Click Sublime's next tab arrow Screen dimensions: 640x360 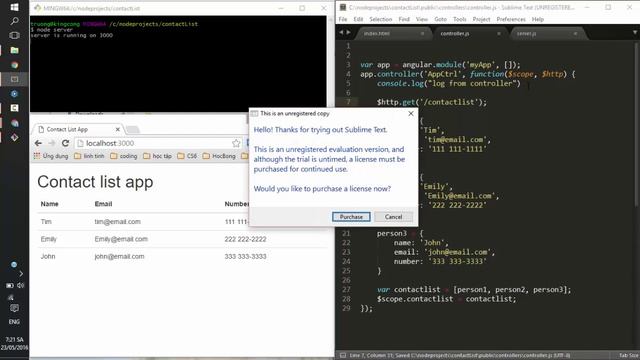pyautogui.click(x=349, y=32)
